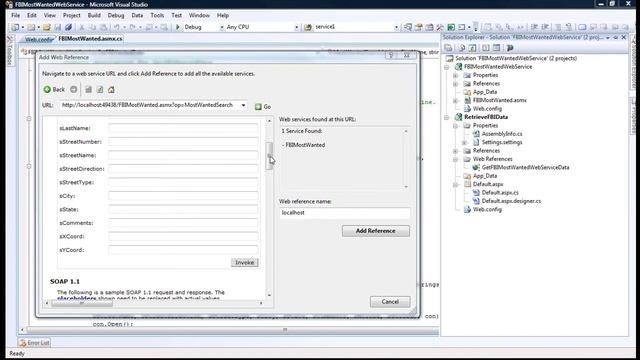Viewport: 640px width, 360px height.
Task: Click the Save All toolbar icon
Action: (x=68, y=27)
